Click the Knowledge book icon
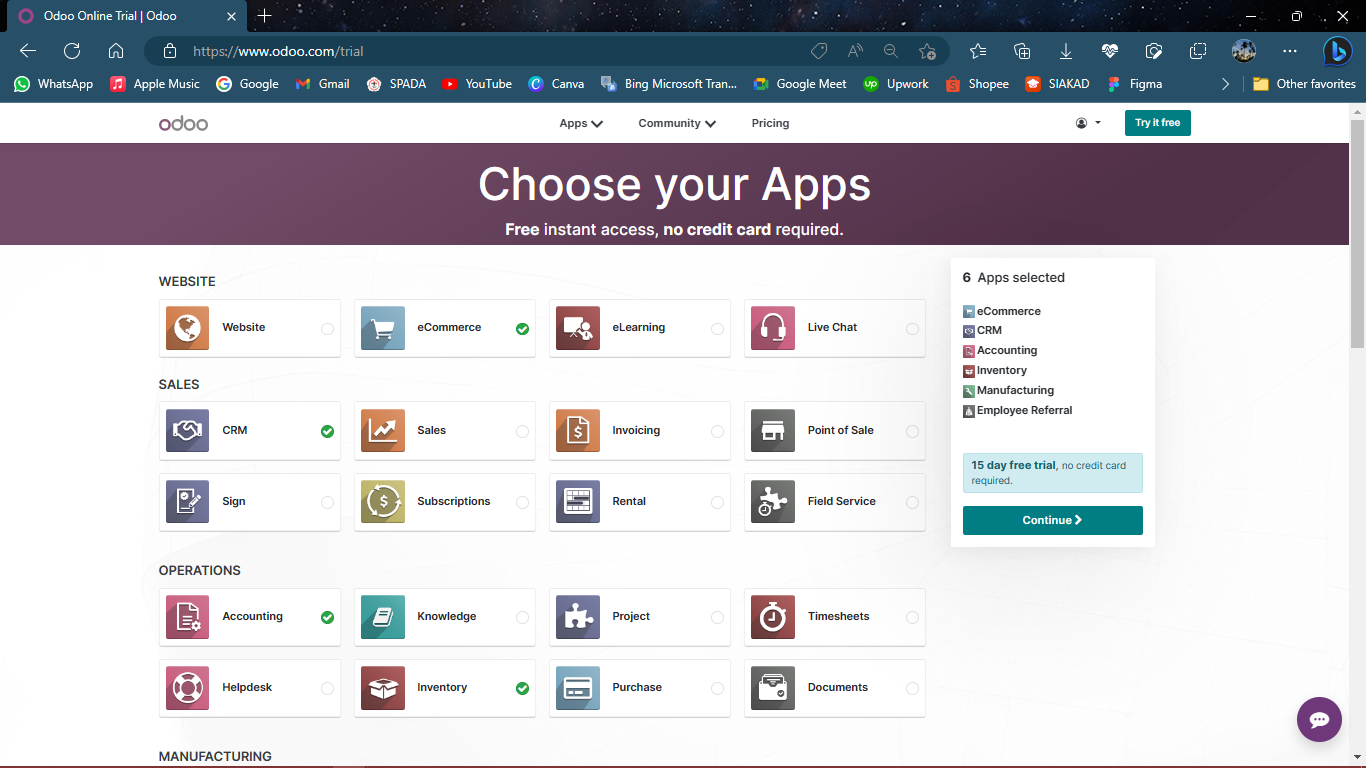The width and height of the screenshot is (1366, 768). point(382,617)
